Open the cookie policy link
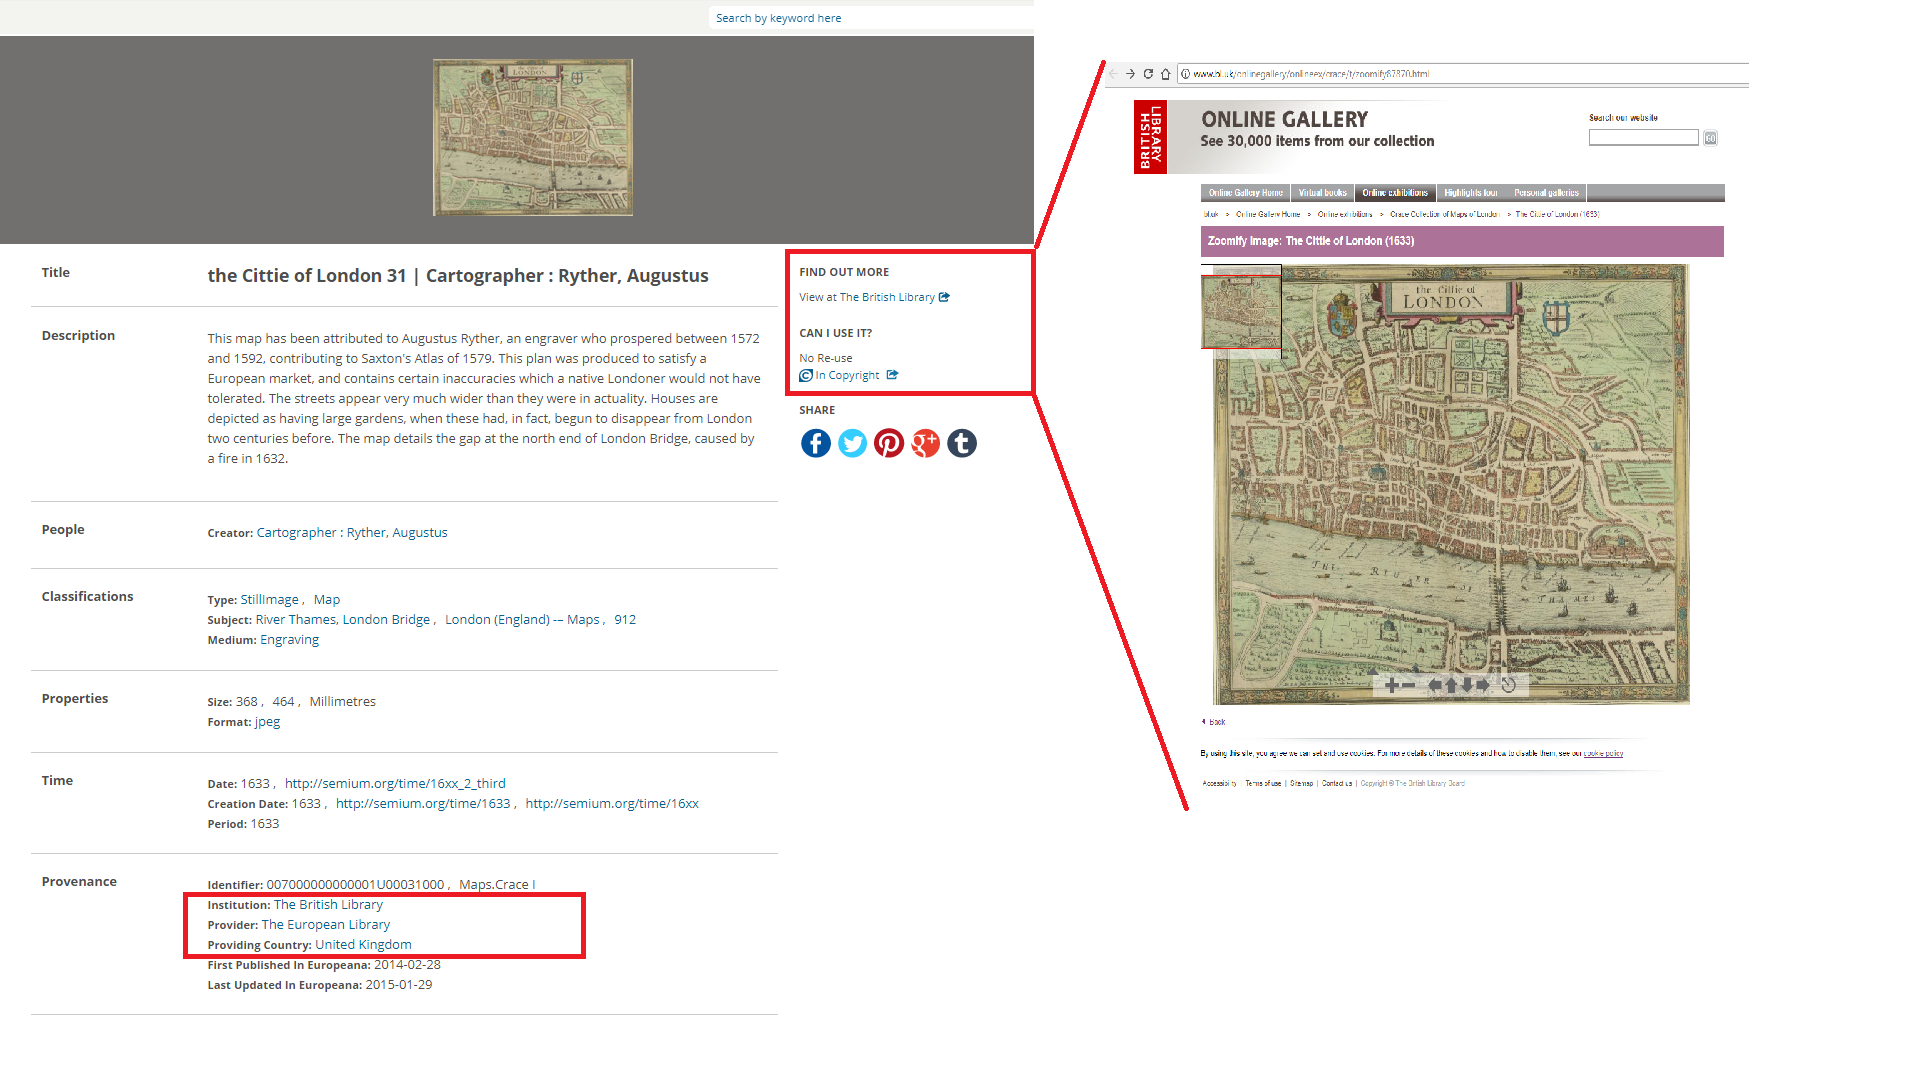This screenshot has width=1920, height=1080. pyautogui.click(x=1603, y=753)
